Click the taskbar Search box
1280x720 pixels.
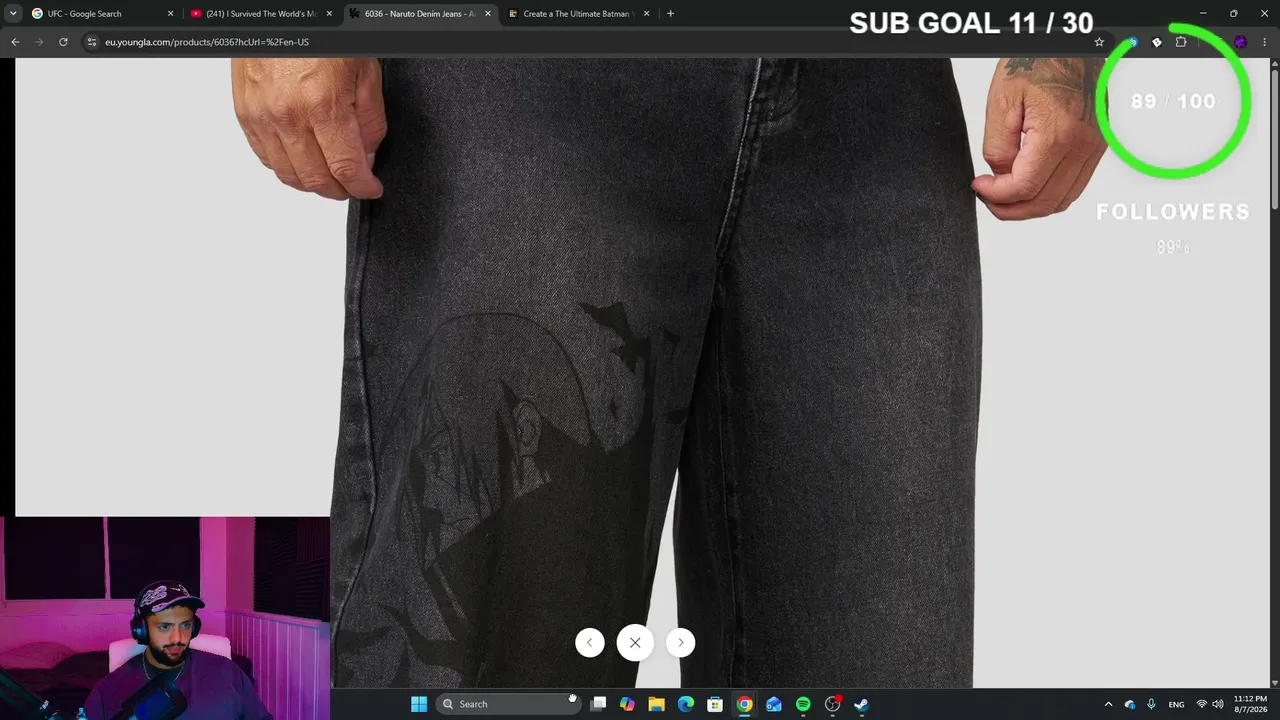508,704
